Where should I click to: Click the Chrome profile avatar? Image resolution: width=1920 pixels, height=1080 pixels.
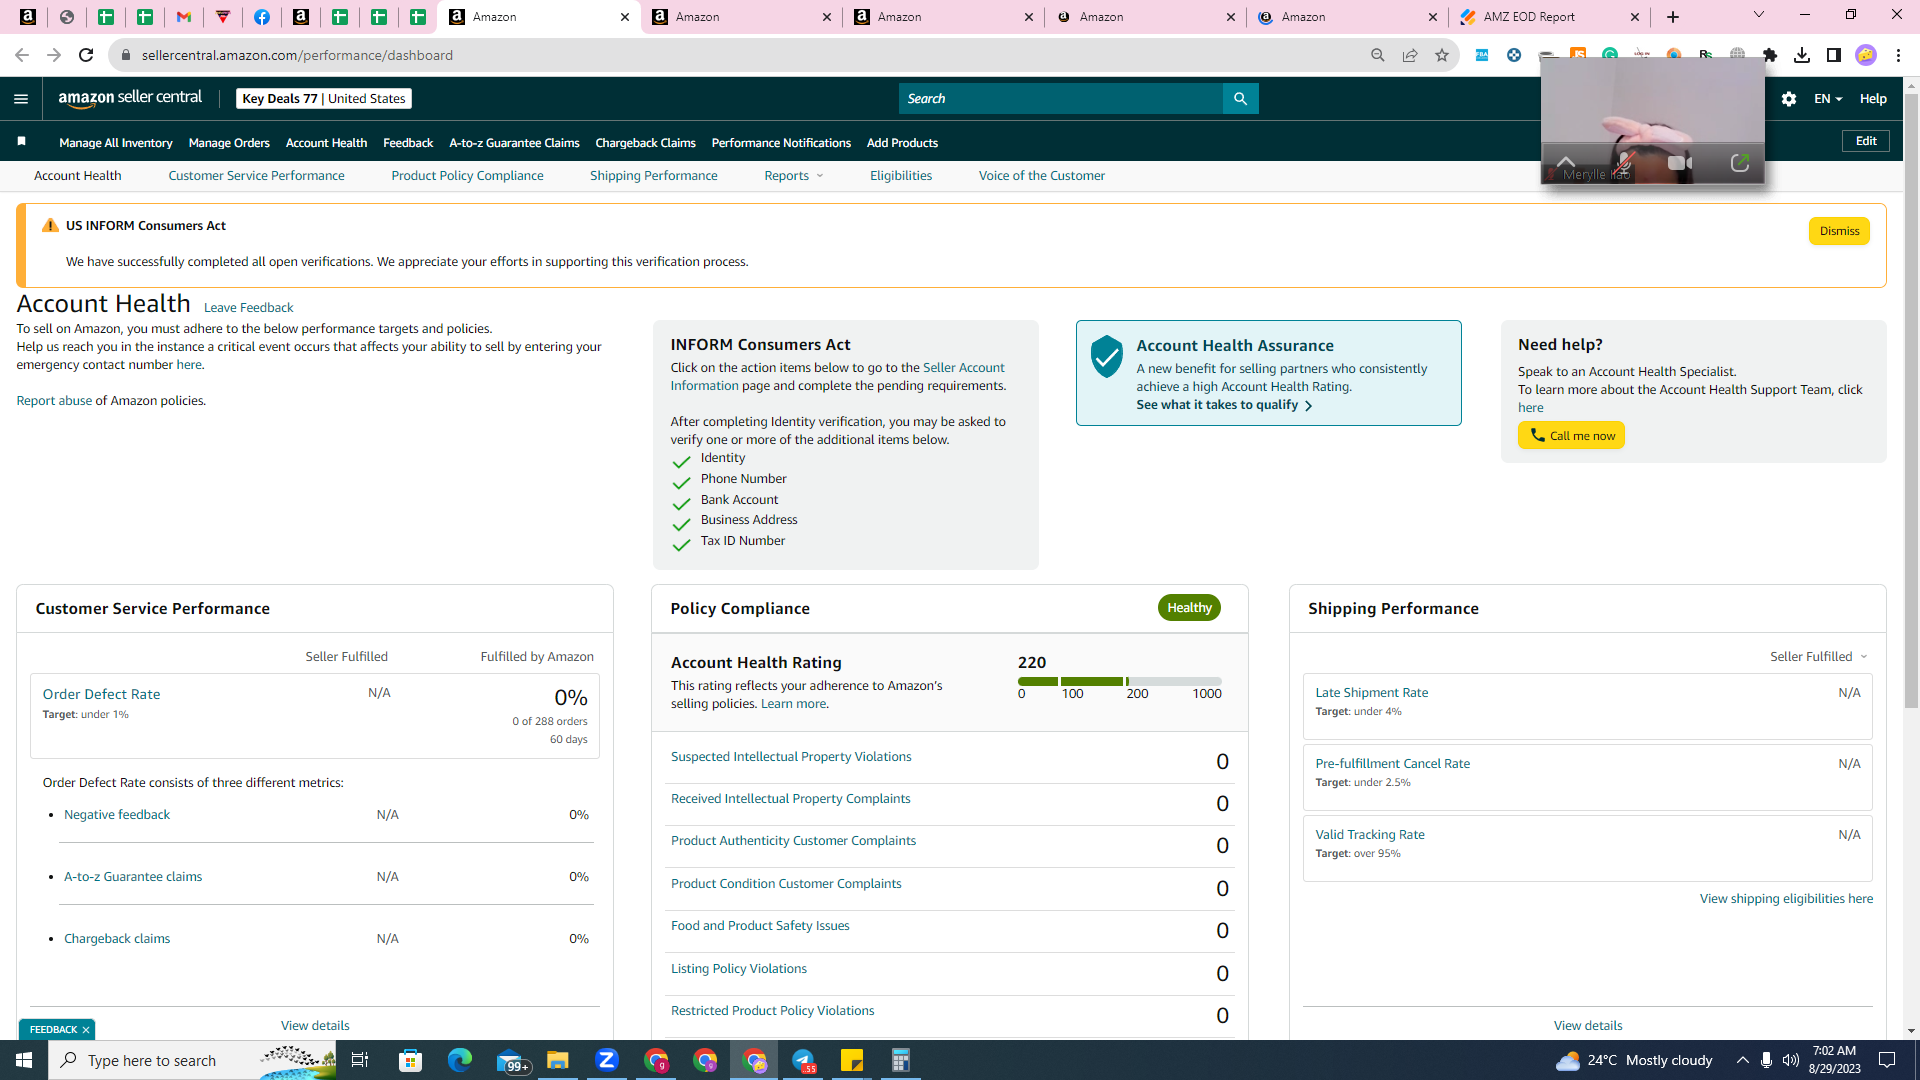tap(1866, 55)
